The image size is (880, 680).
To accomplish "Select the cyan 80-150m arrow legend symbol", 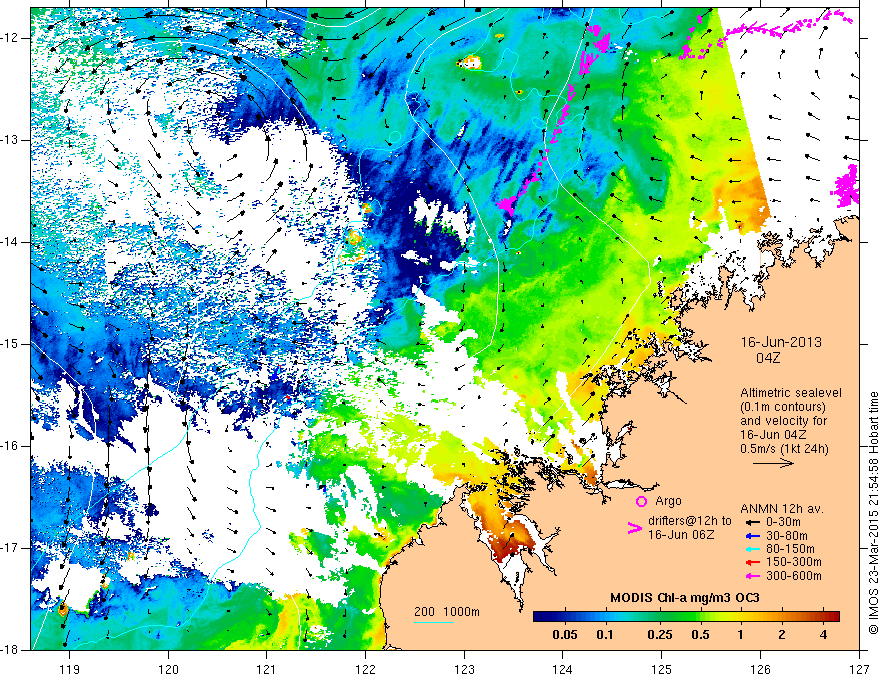I will pos(753,549).
